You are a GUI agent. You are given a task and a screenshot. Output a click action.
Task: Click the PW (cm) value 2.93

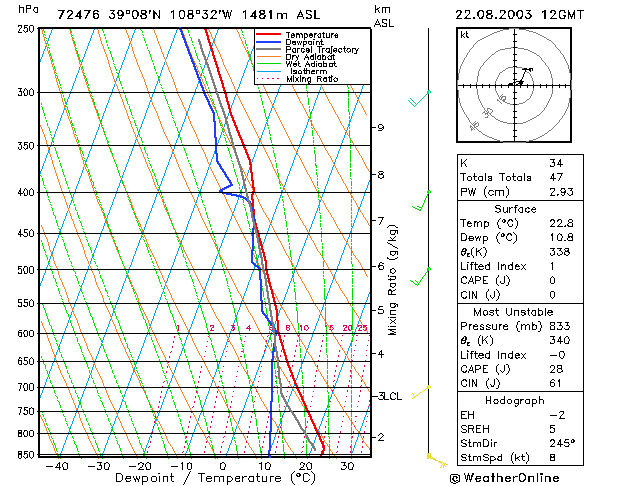(x=561, y=192)
